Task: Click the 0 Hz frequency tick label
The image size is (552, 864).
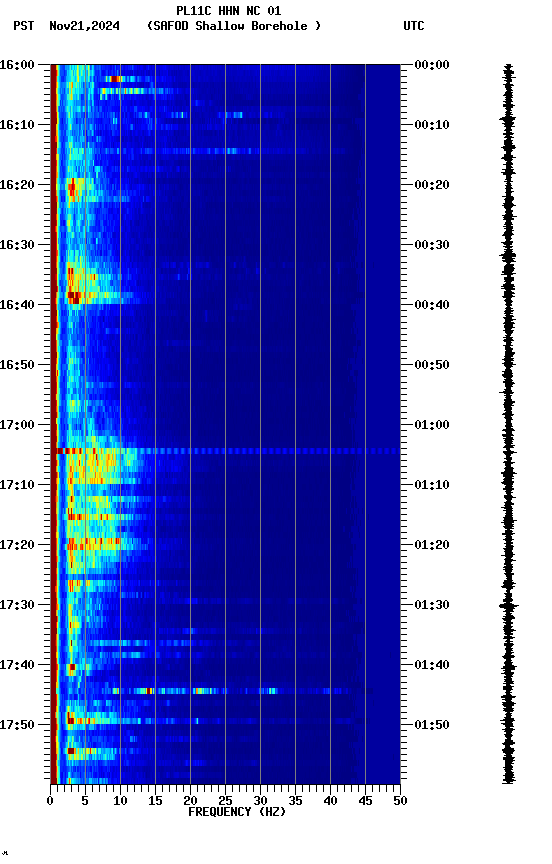Action: point(50,801)
